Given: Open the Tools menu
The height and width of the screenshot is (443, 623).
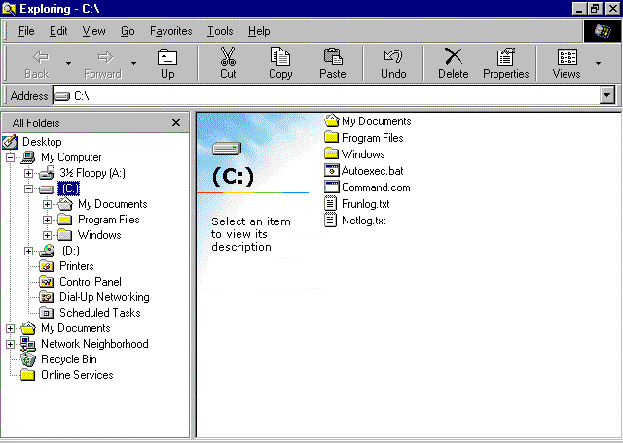Looking at the screenshot, I should [220, 31].
